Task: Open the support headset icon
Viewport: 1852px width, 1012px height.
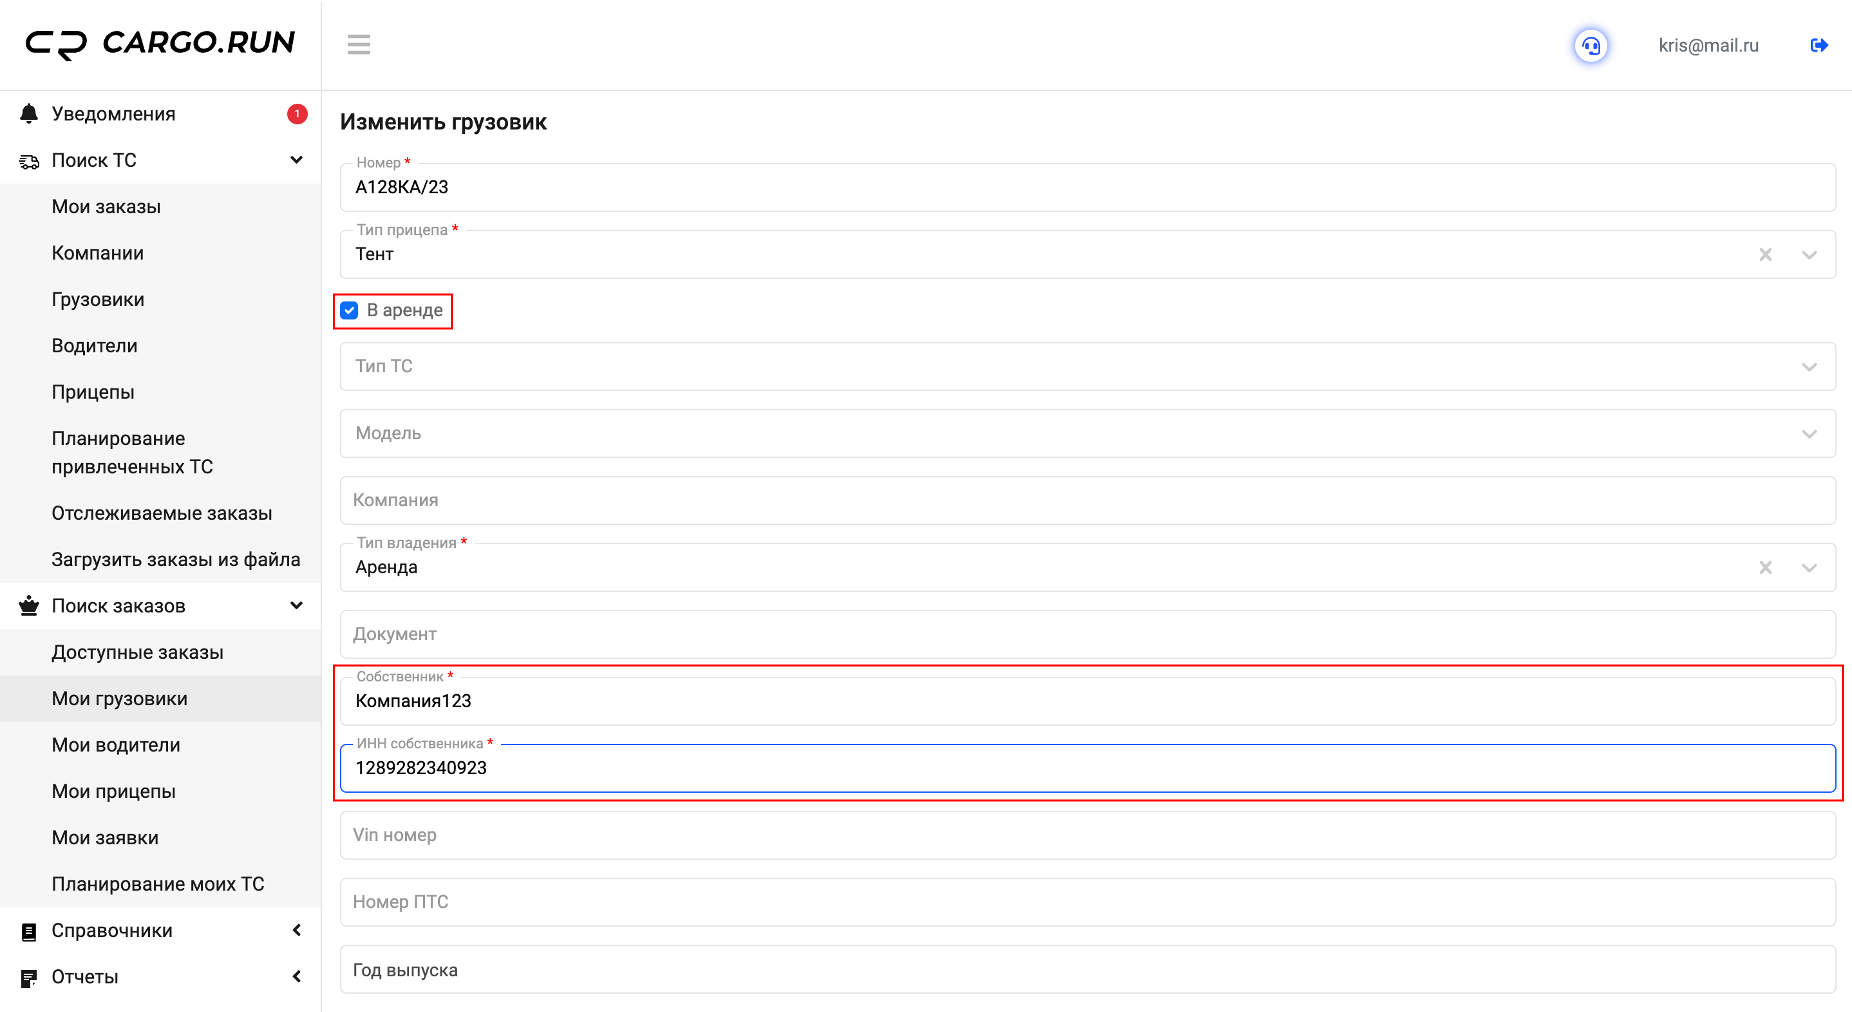Action: tap(1591, 46)
